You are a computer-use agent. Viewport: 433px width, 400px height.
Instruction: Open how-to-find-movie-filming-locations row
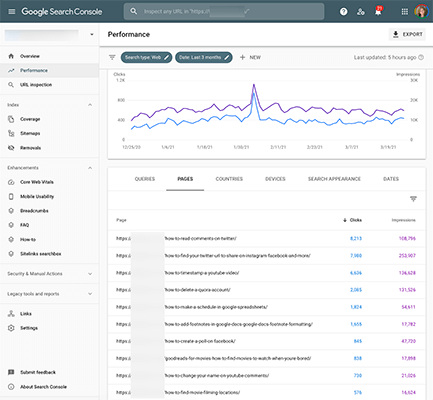(267, 392)
